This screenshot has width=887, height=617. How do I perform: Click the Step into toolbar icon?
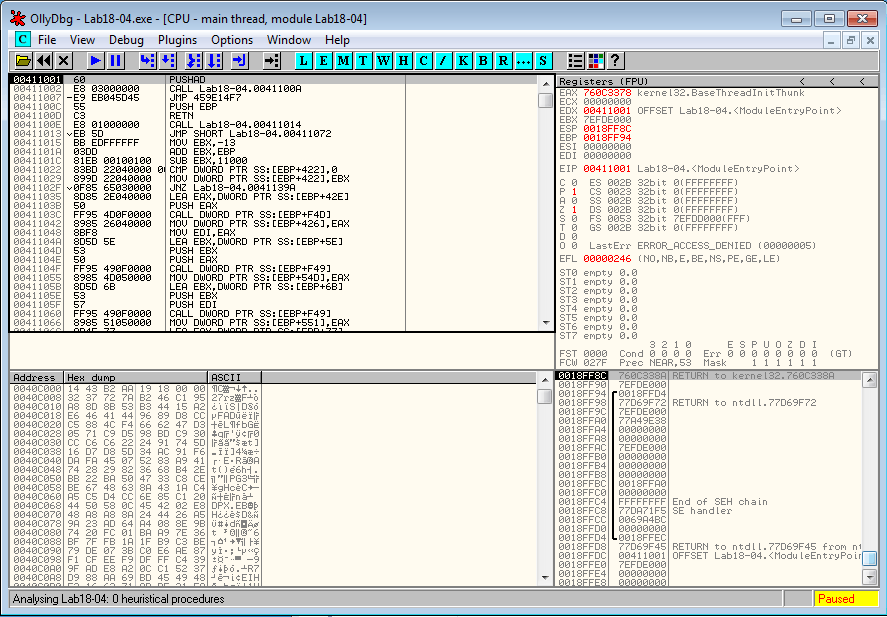147,61
